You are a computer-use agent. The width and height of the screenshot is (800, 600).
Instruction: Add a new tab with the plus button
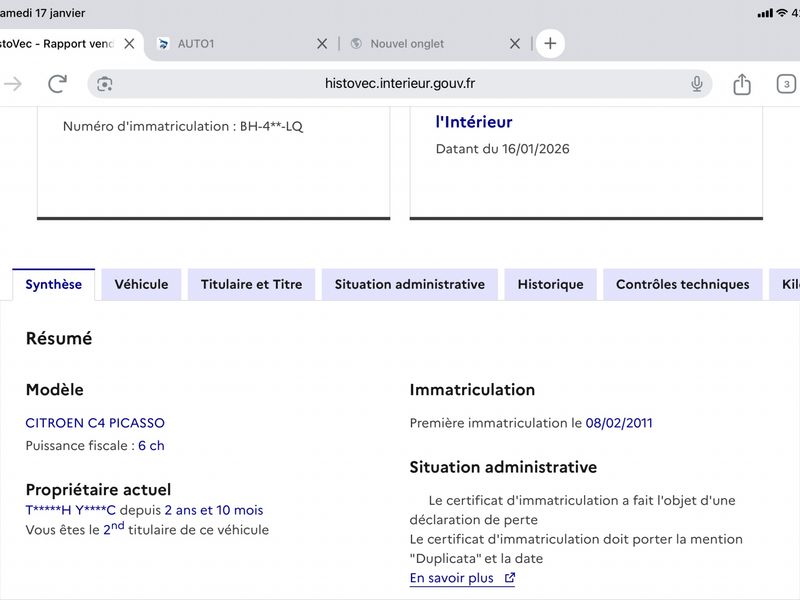[550, 43]
